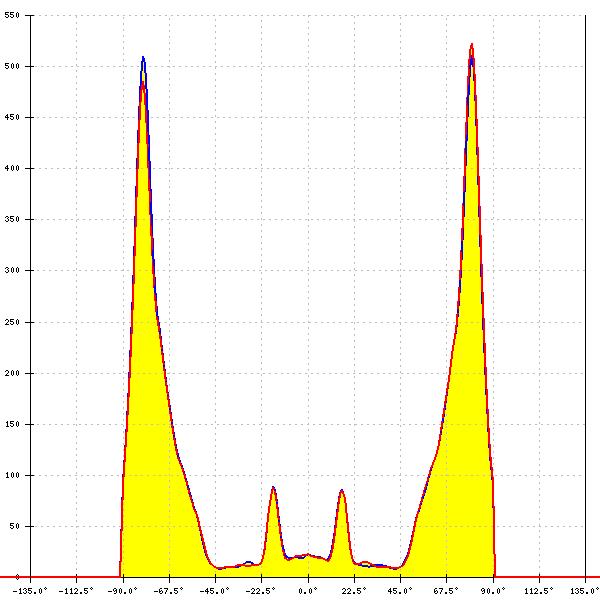Click the 300 y-axis label
The width and height of the screenshot is (600, 600).
tap(11, 271)
